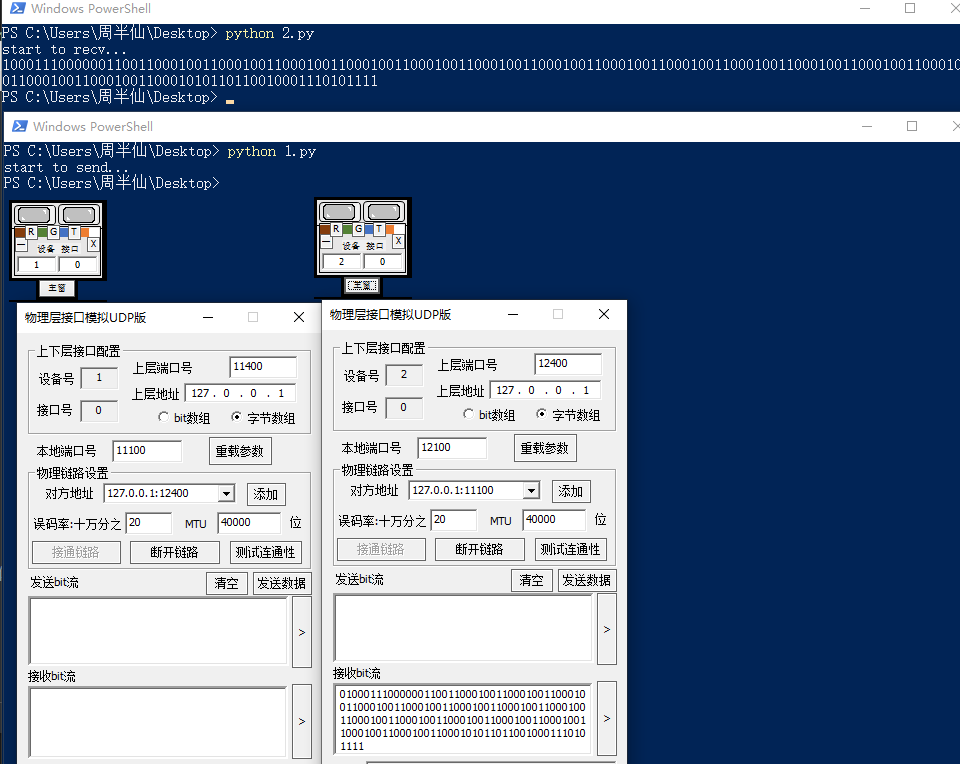Click right gray indicator on device 2 widget
This screenshot has width=960, height=764.
tap(384, 212)
